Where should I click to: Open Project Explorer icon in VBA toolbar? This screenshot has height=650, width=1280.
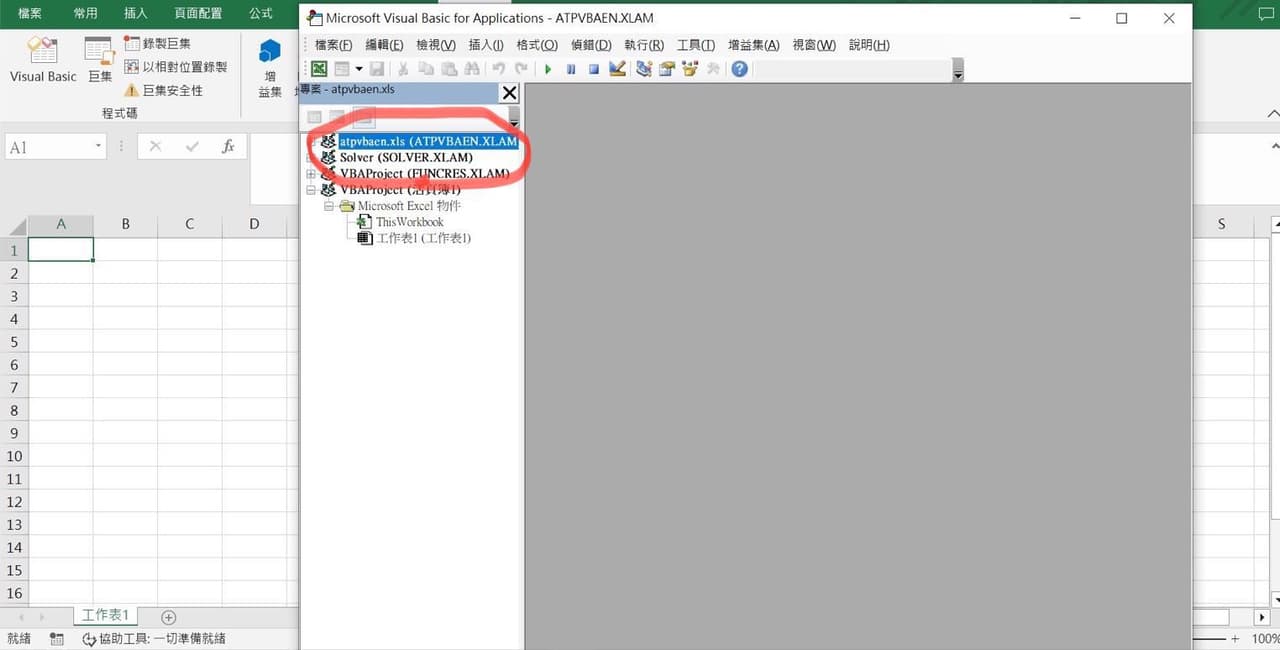(x=644, y=69)
